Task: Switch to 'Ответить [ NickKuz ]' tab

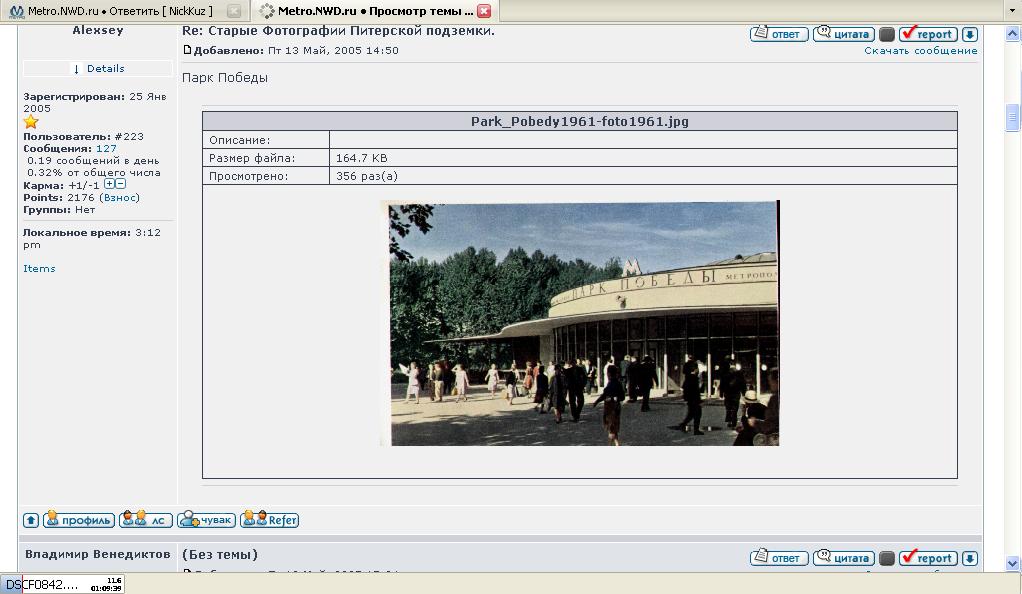Action: [x=120, y=11]
